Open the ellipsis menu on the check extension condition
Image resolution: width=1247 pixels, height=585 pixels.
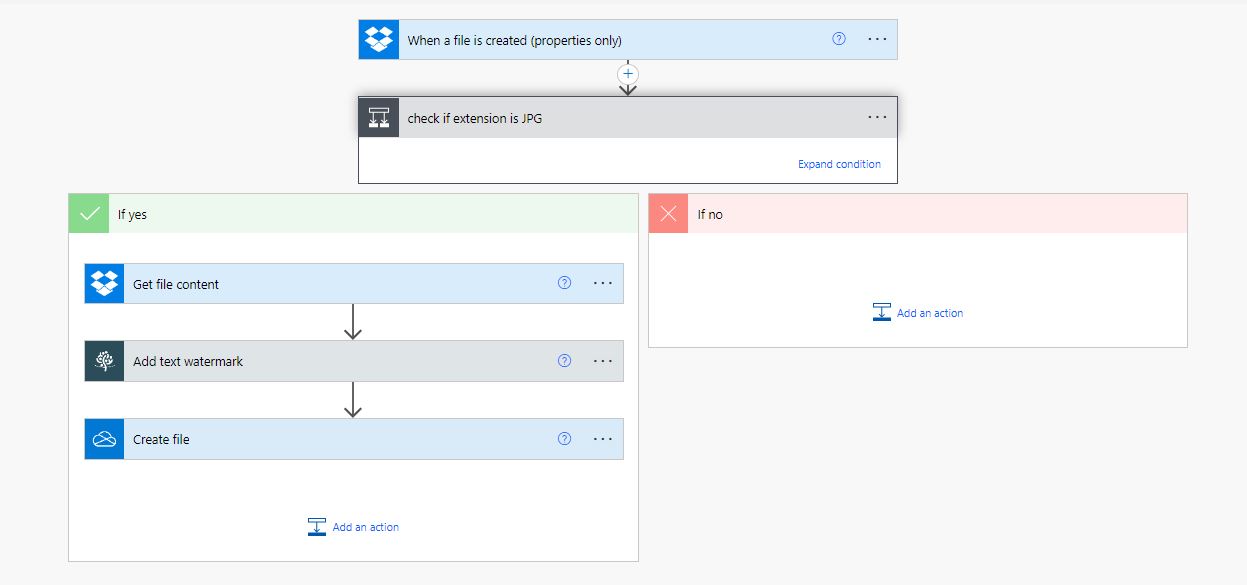coord(877,117)
